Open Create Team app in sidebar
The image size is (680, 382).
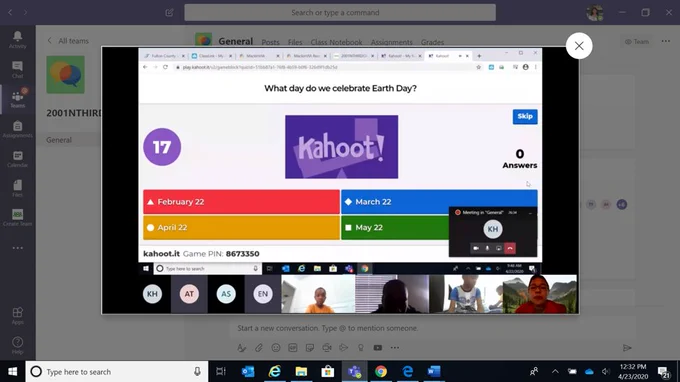[x=17, y=218]
